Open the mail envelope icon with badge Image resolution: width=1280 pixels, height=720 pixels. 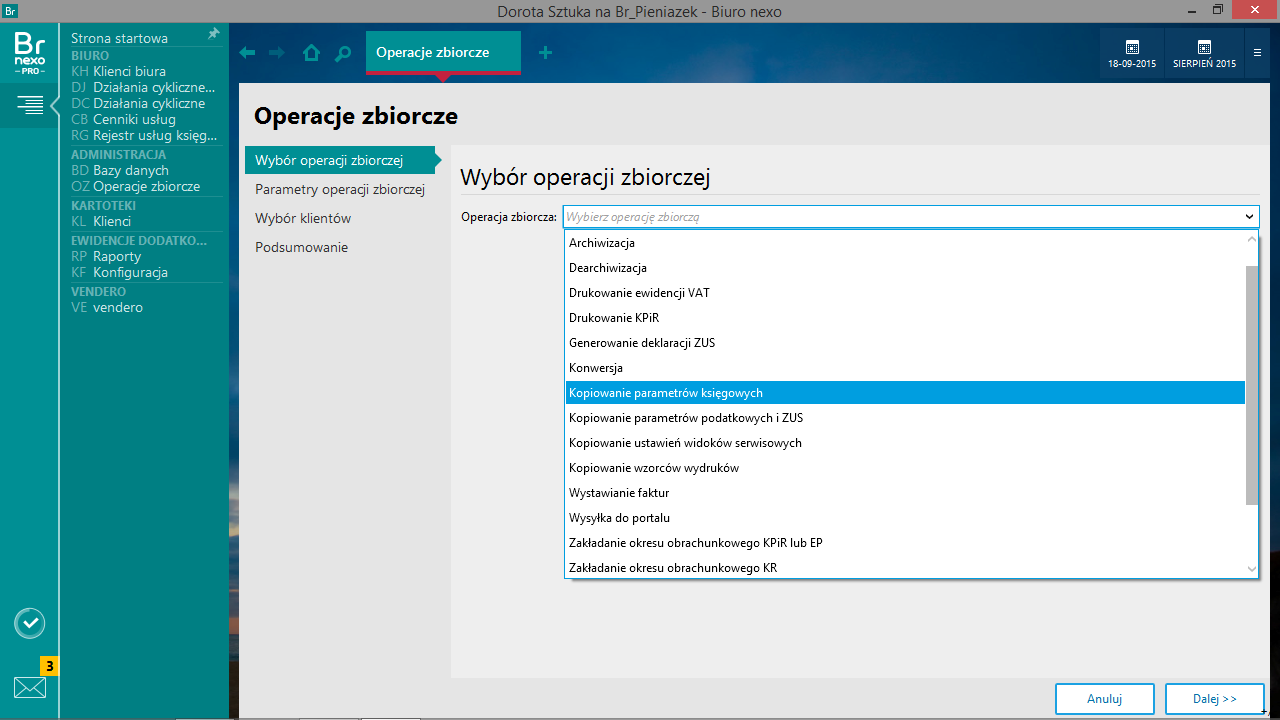pos(30,687)
